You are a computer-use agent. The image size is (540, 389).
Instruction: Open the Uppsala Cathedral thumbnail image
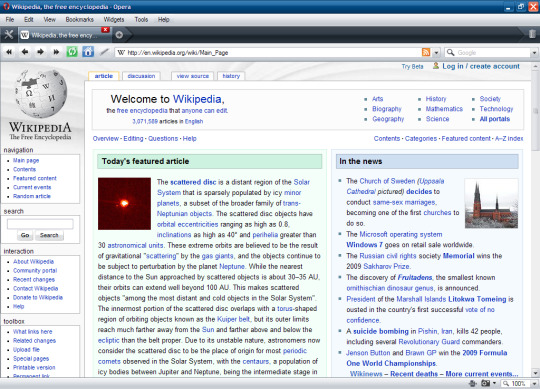click(491, 203)
